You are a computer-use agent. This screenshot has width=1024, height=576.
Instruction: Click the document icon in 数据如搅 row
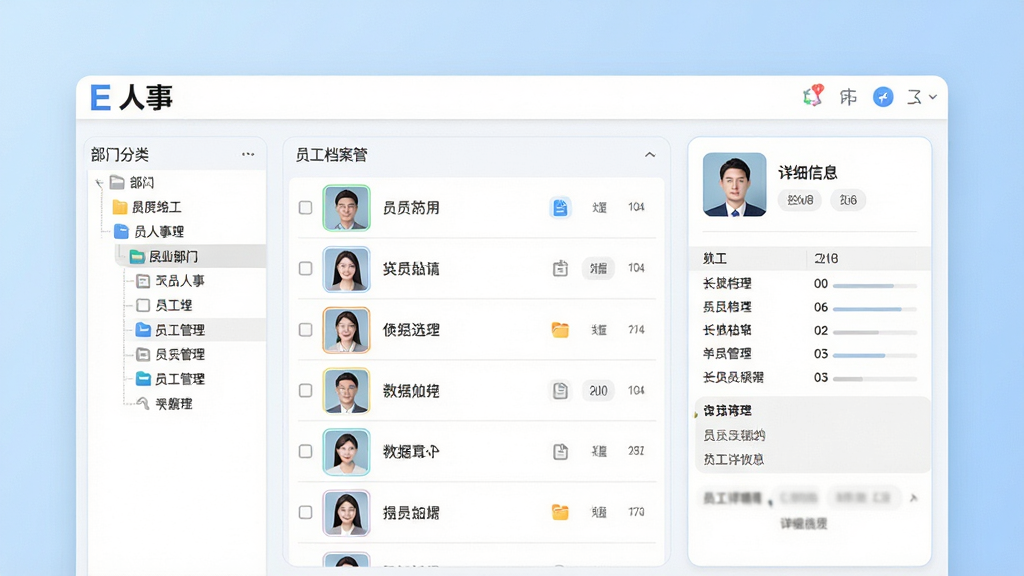pos(560,391)
